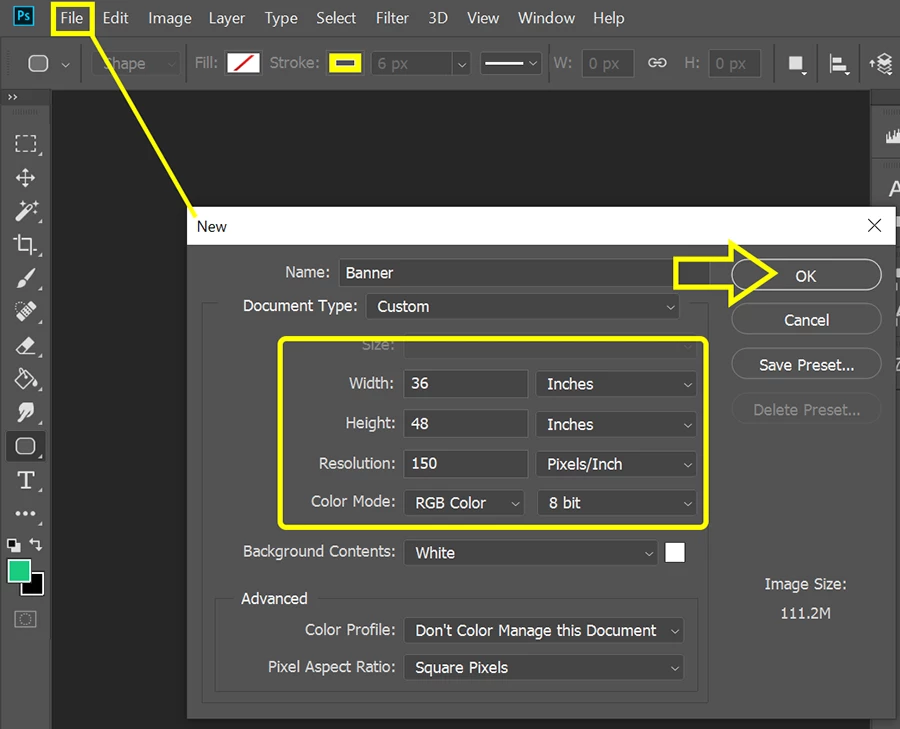
Task: Click the Photoshop Ps logo icon
Action: pos(24,15)
